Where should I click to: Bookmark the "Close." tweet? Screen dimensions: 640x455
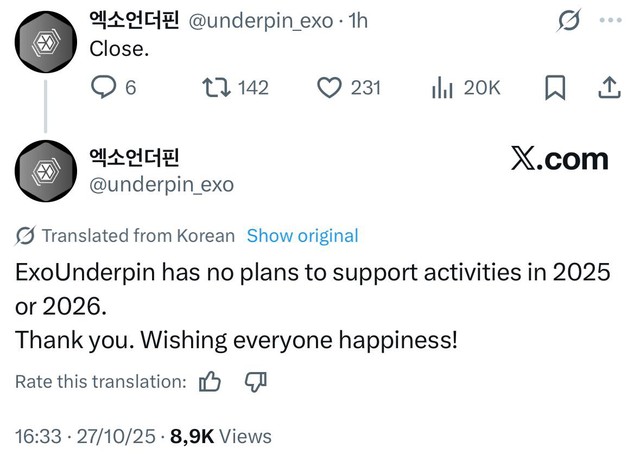tap(554, 88)
